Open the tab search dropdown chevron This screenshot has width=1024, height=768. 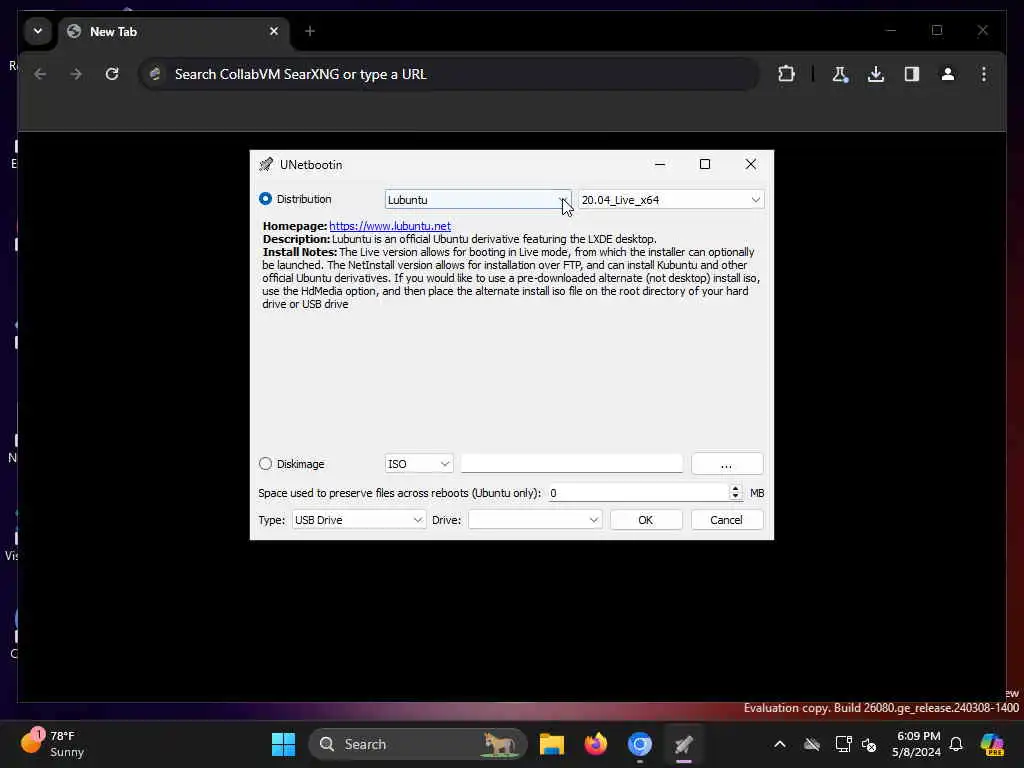(x=38, y=31)
